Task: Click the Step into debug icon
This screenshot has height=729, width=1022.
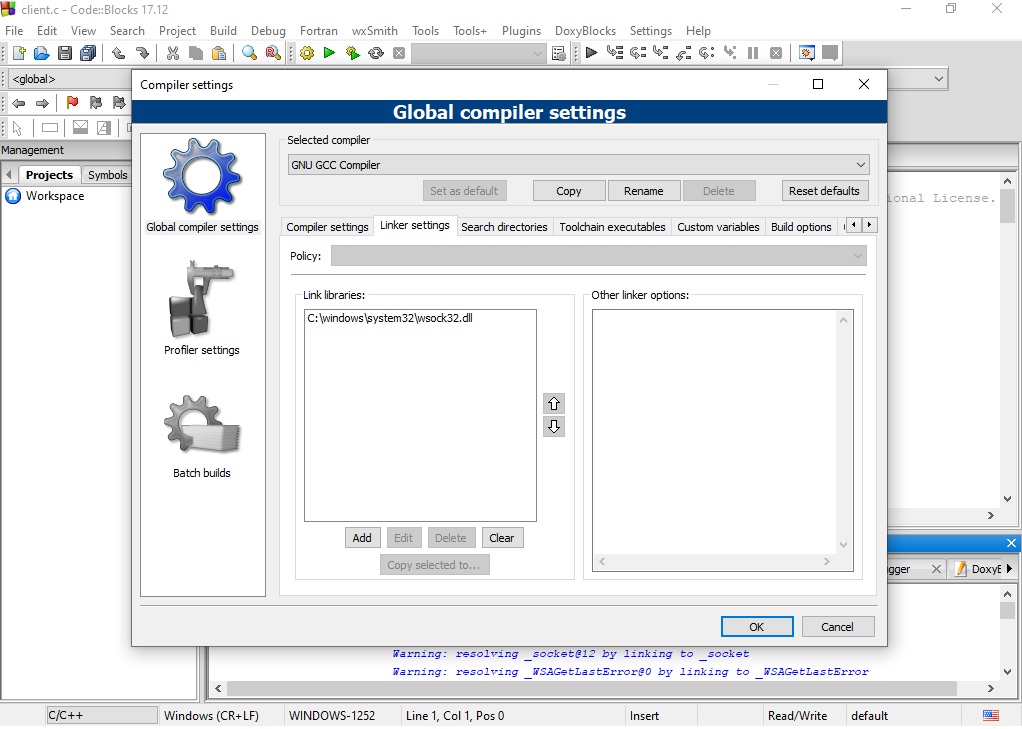Action: click(x=661, y=53)
